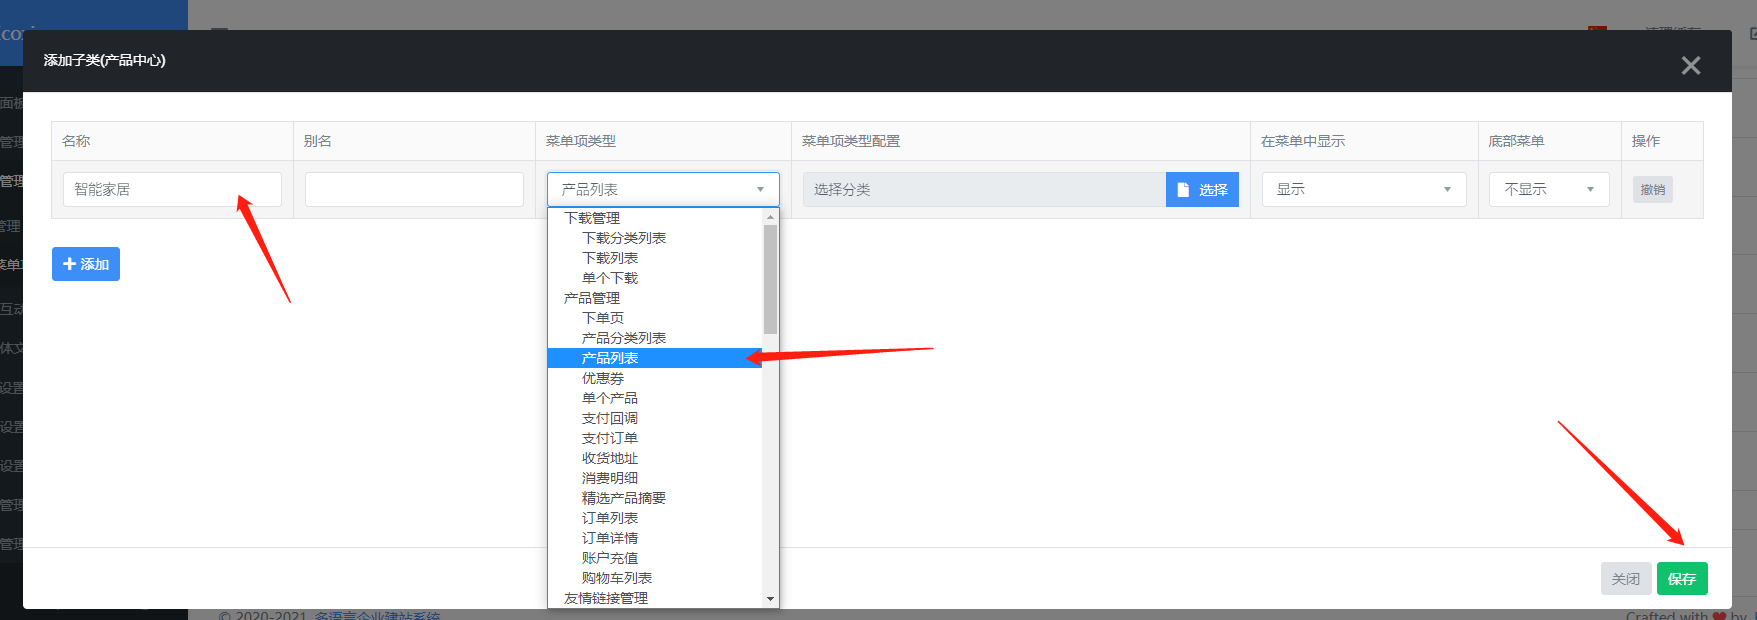Open the 底部菜单 dropdown showing 不显示

tap(1548, 190)
